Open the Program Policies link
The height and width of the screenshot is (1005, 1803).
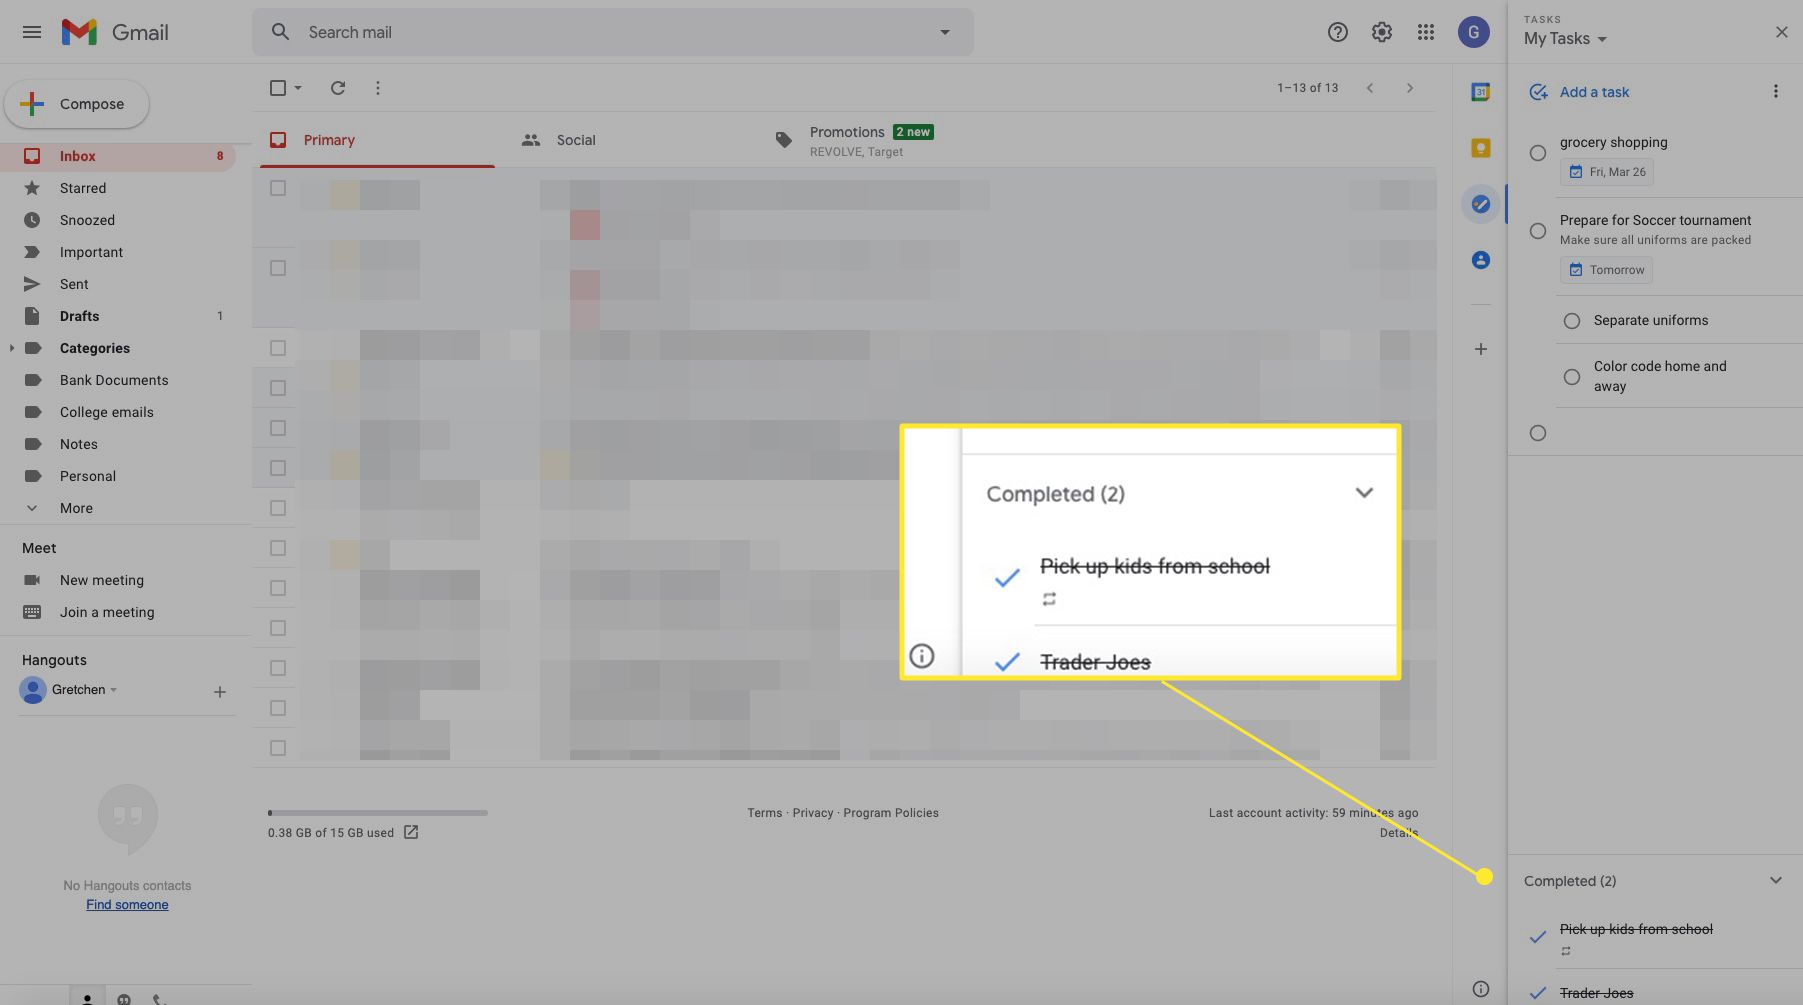(x=891, y=813)
